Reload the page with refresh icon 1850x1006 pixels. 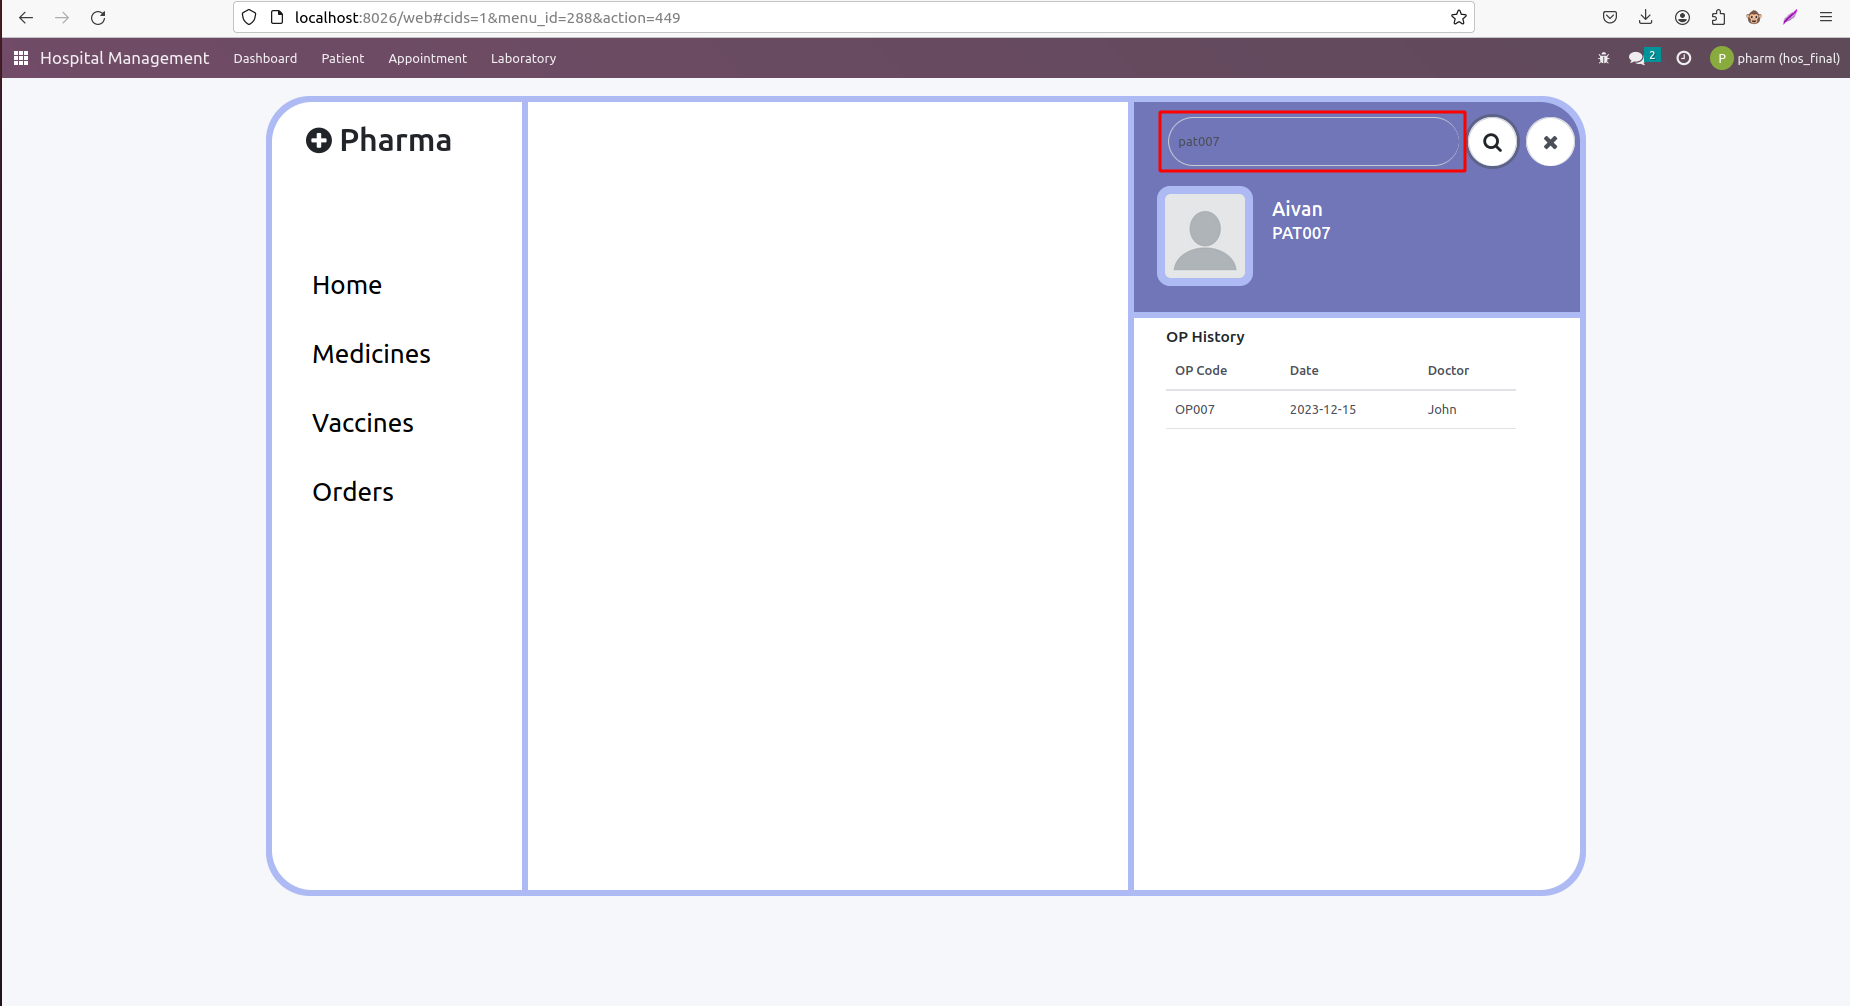point(98,17)
